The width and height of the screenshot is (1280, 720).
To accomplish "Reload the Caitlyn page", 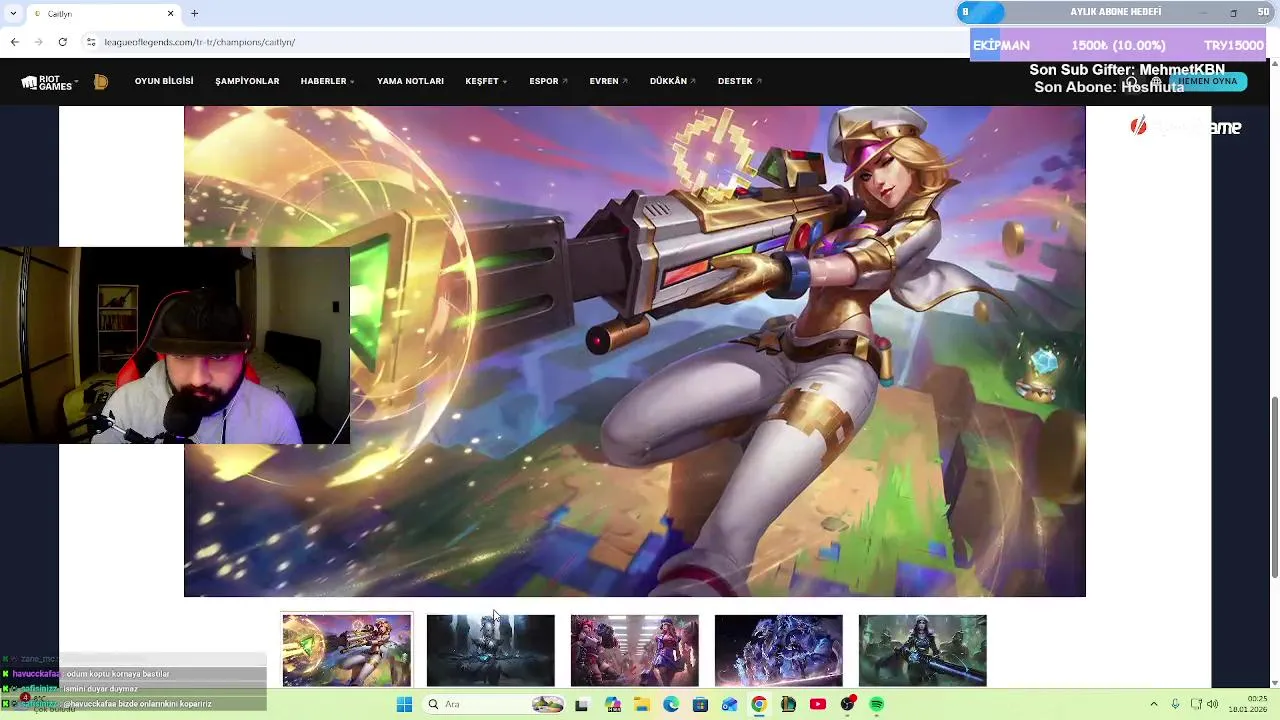I will [x=63, y=42].
